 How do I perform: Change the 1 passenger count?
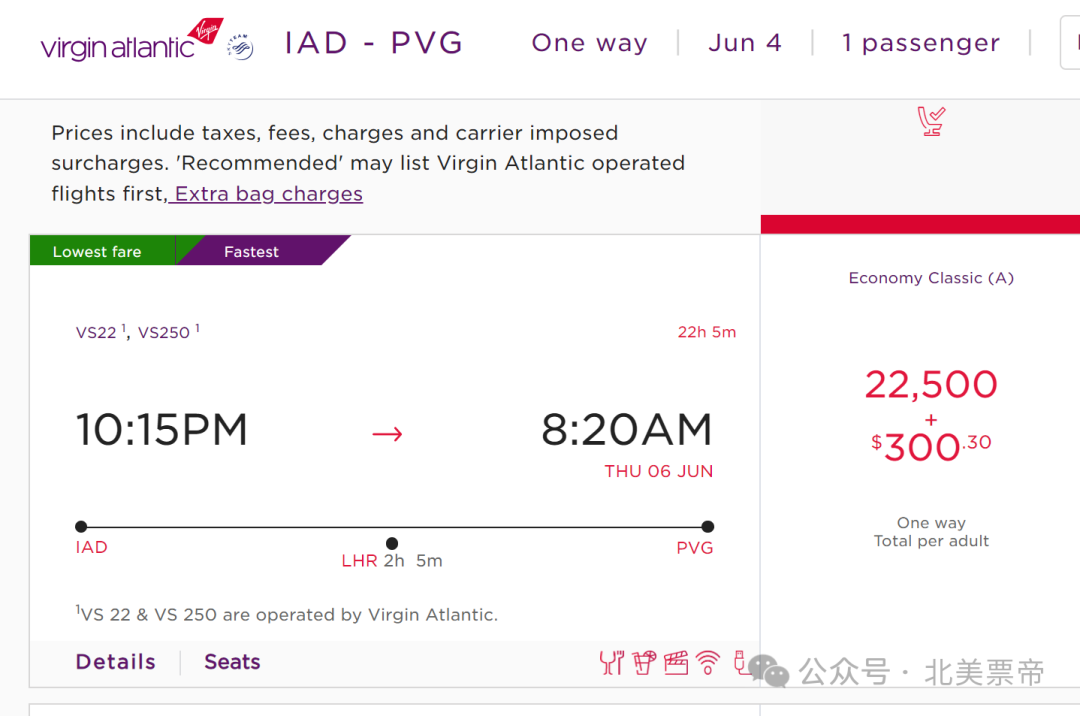click(921, 43)
